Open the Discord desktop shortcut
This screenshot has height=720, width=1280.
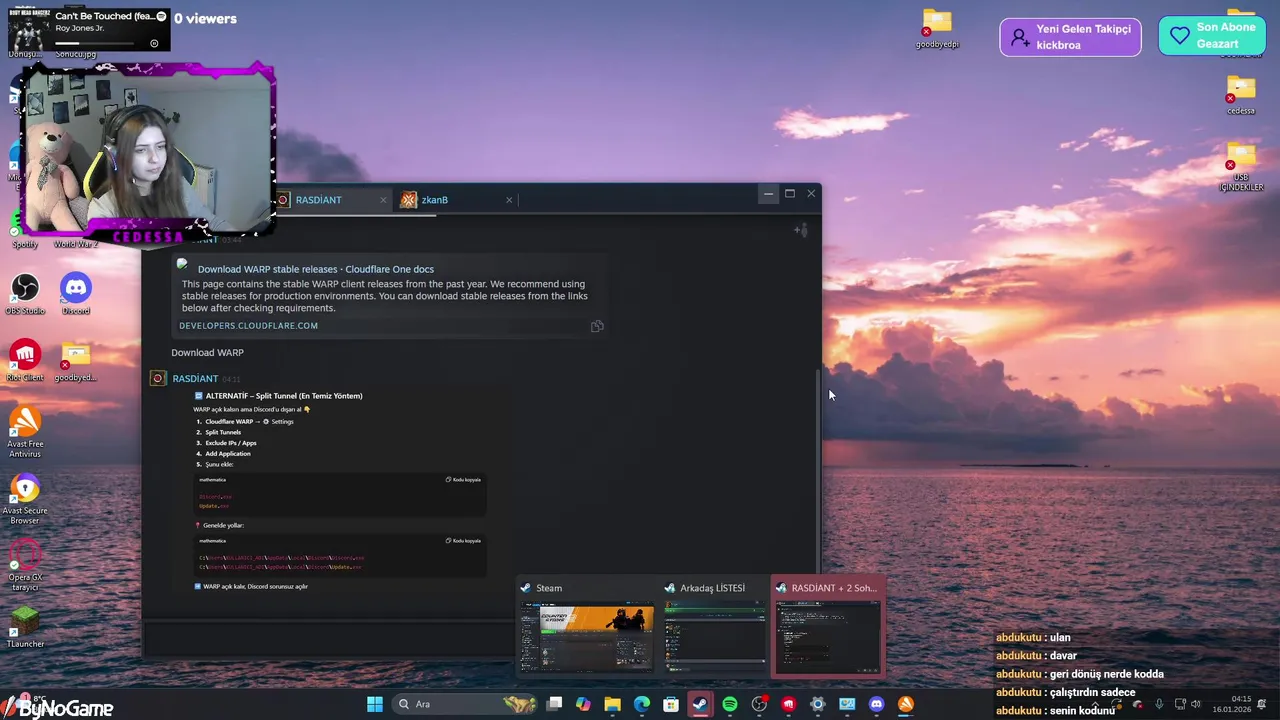[x=76, y=294]
